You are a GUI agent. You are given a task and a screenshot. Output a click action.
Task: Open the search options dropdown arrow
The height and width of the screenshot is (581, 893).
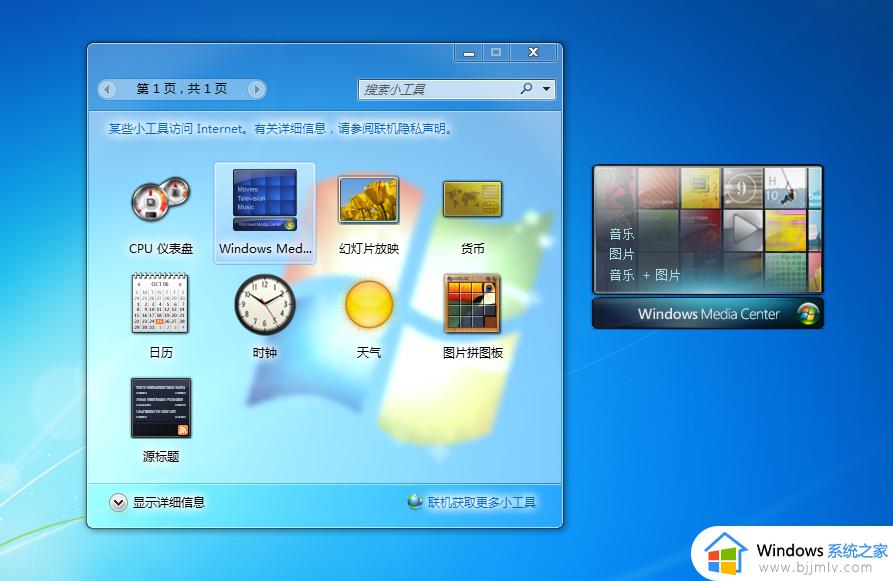tap(547, 89)
